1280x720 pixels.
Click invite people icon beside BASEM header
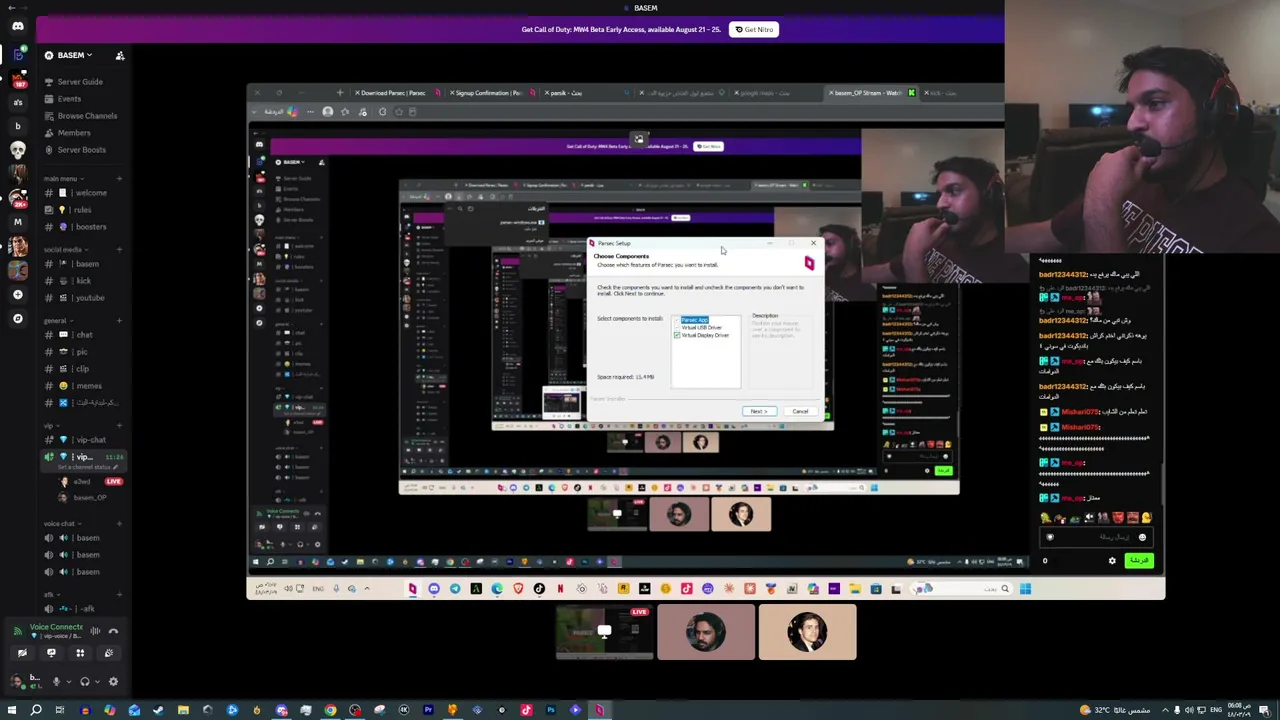(120, 56)
